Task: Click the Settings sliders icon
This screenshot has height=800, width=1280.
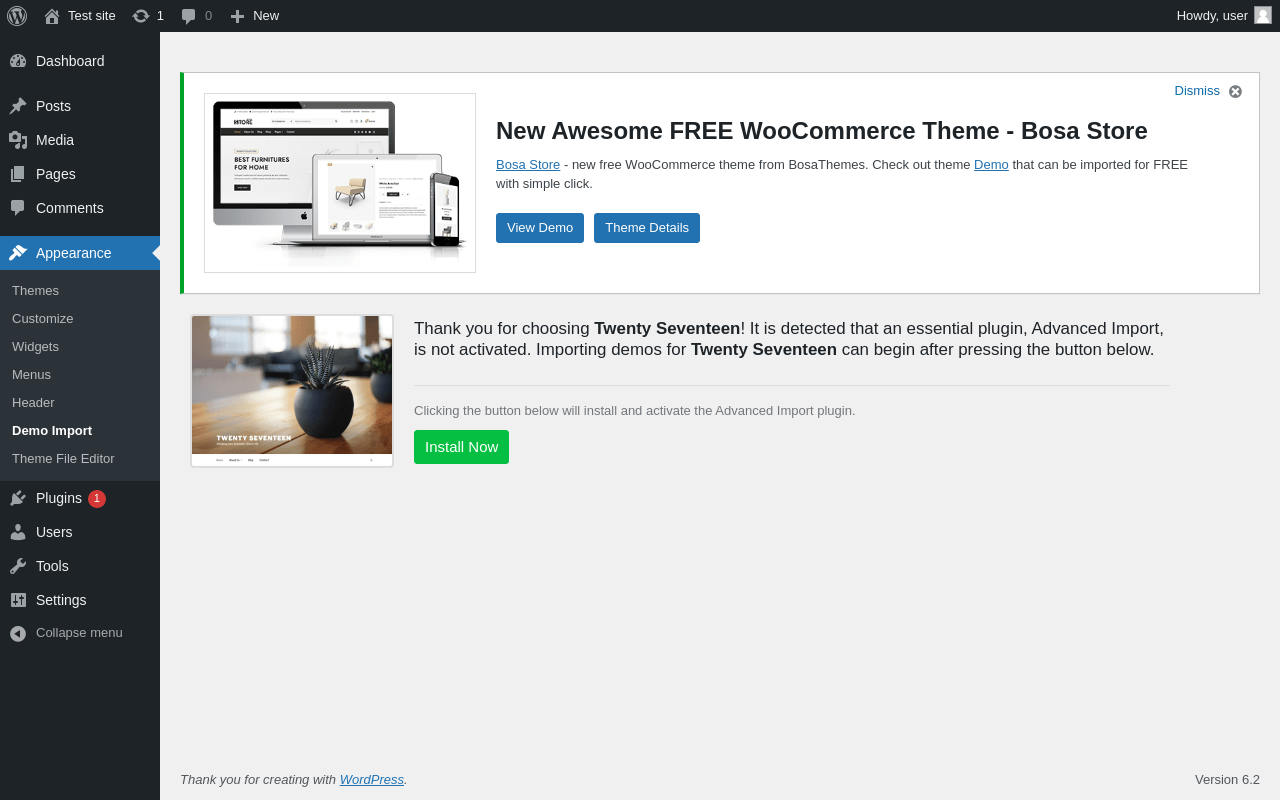Action: pyautogui.click(x=18, y=600)
